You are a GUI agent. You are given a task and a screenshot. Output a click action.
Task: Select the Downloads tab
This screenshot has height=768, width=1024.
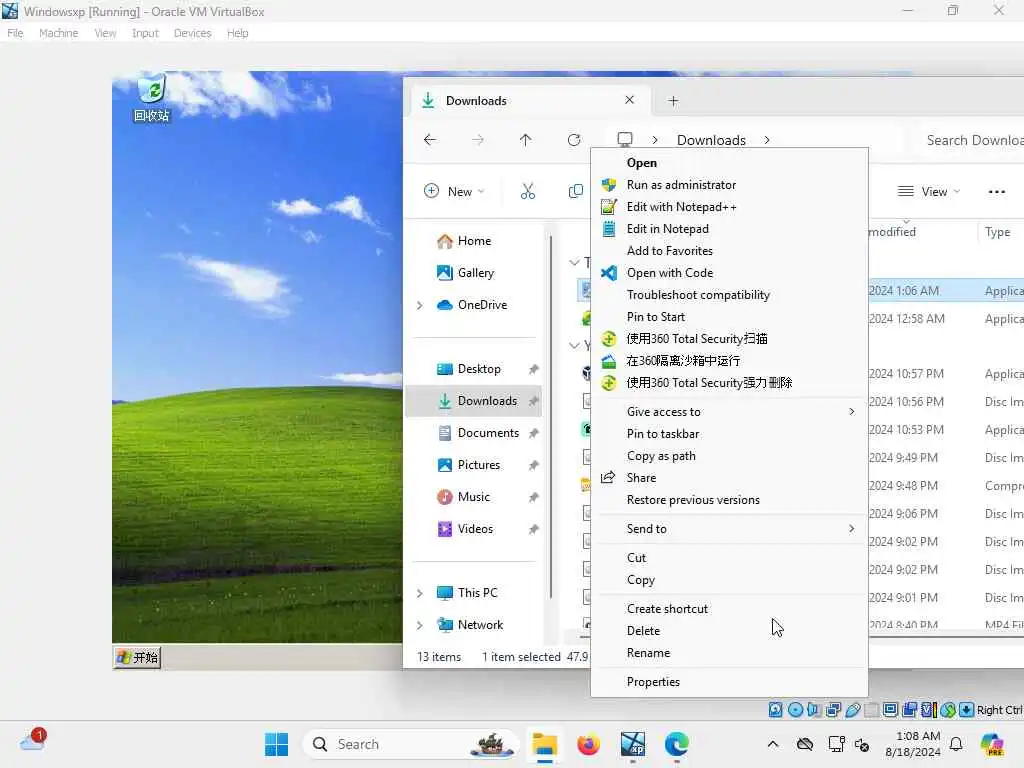(529, 101)
